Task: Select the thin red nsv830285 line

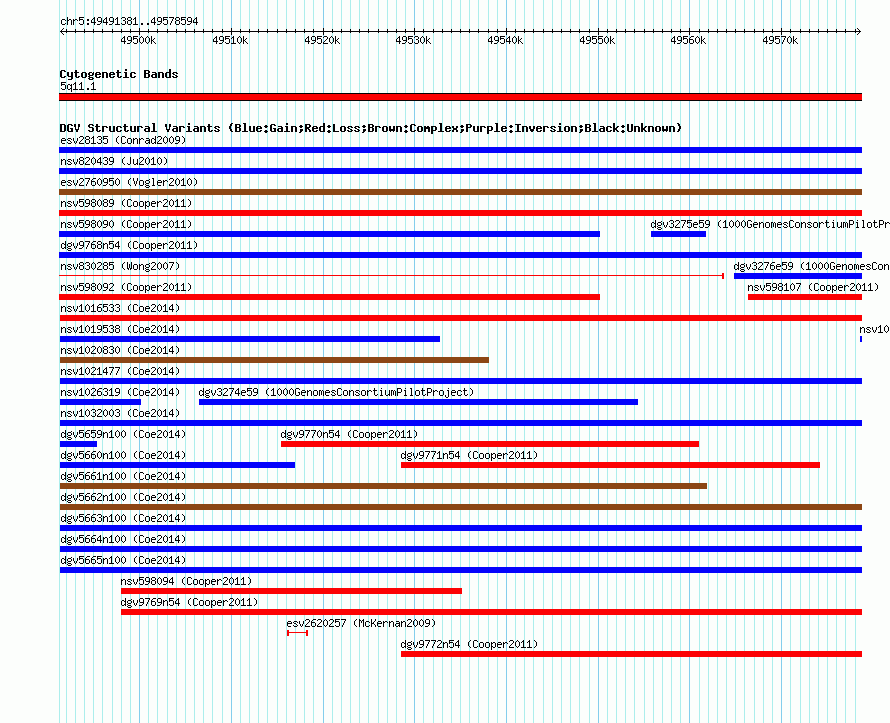Action: [x=392, y=276]
